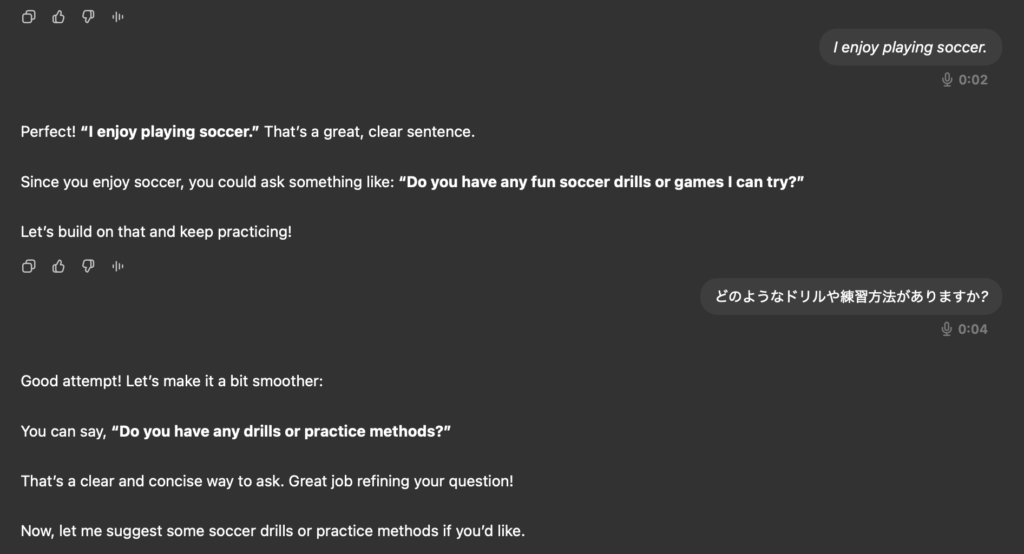Click the 'Good attempt!' response line
The height and width of the screenshot is (554, 1024).
(x=172, y=381)
